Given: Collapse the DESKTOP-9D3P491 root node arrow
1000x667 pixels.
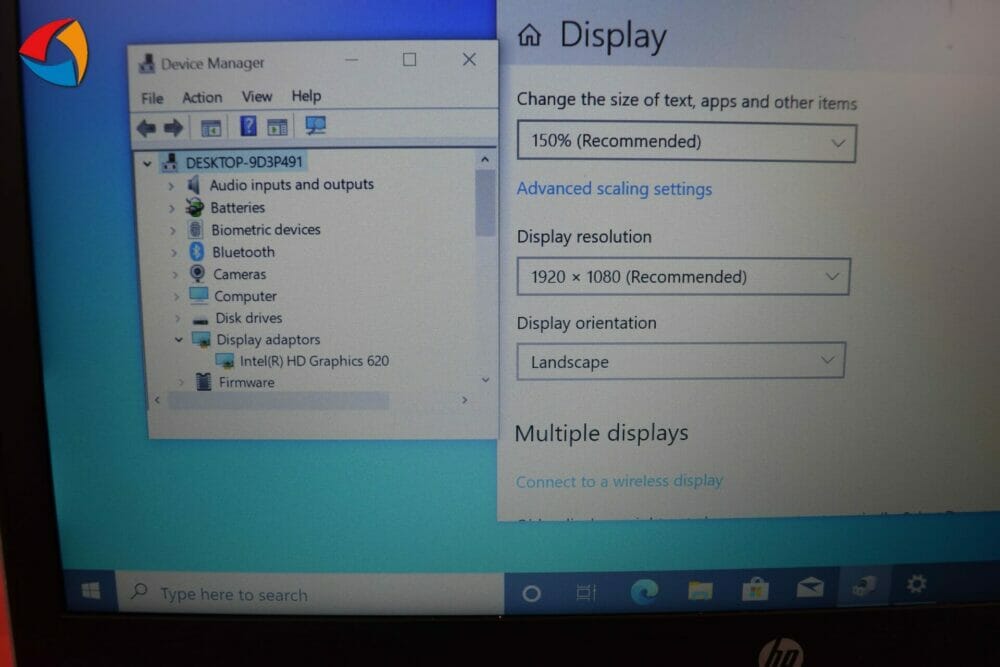Looking at the screenshot, I should coord(147,163).
